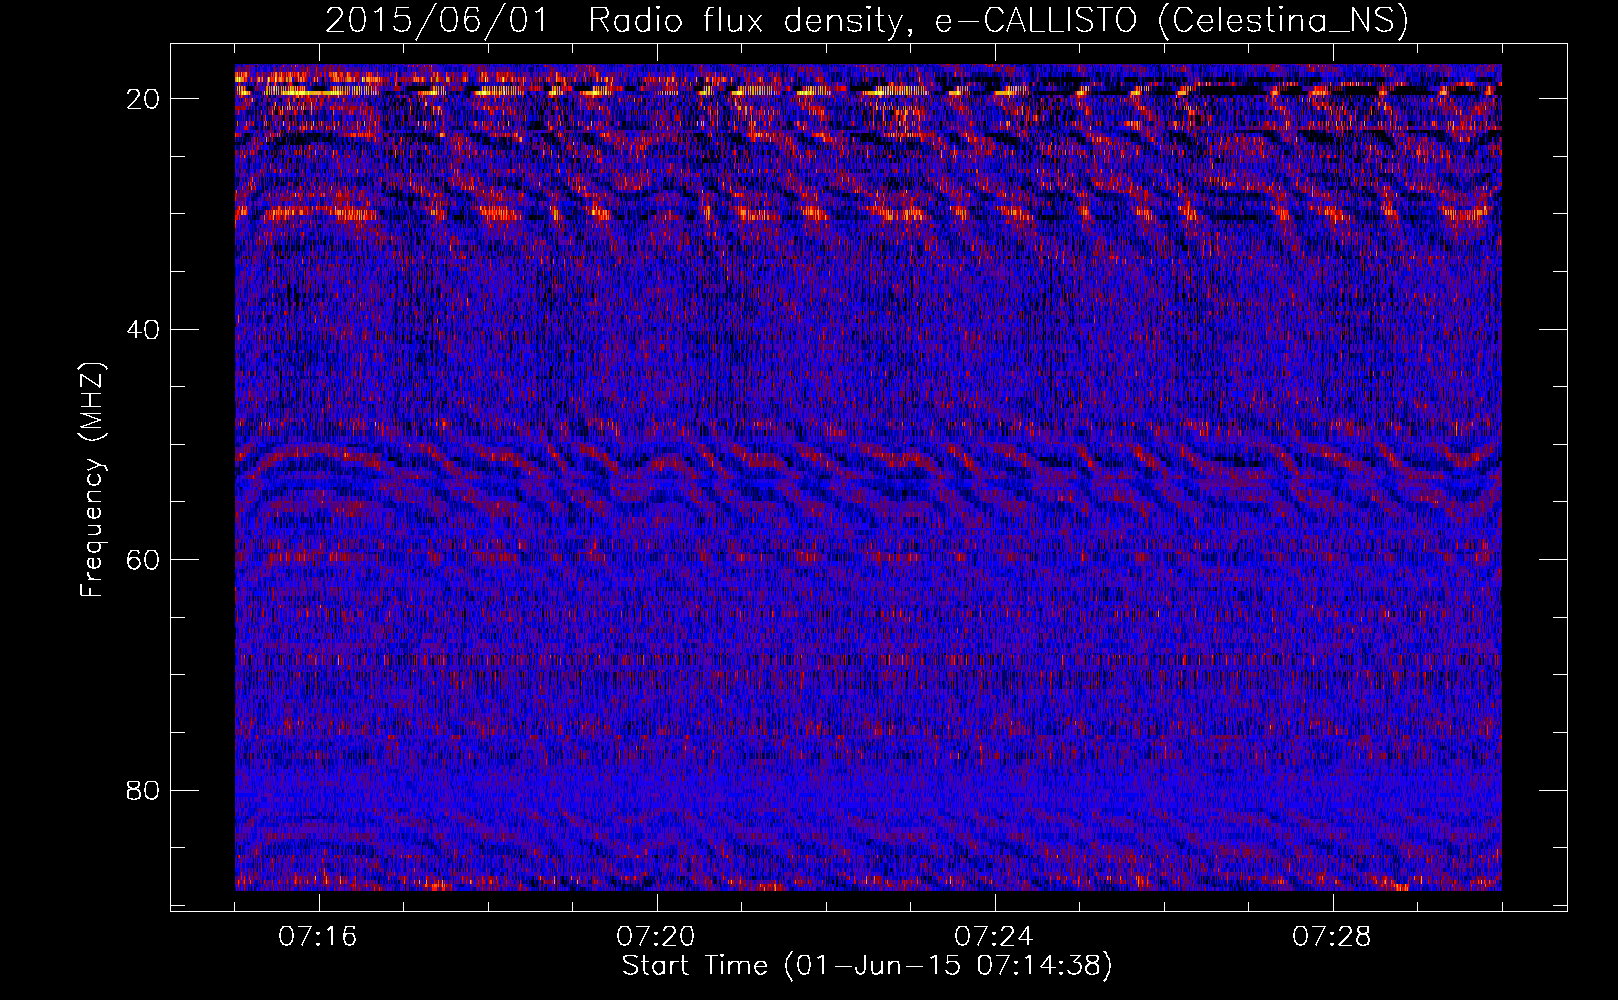Image resolution: width=1618 pixels, height=1000 pixels.
Task: Click the Start Time axis label
Action: point(867,966)
